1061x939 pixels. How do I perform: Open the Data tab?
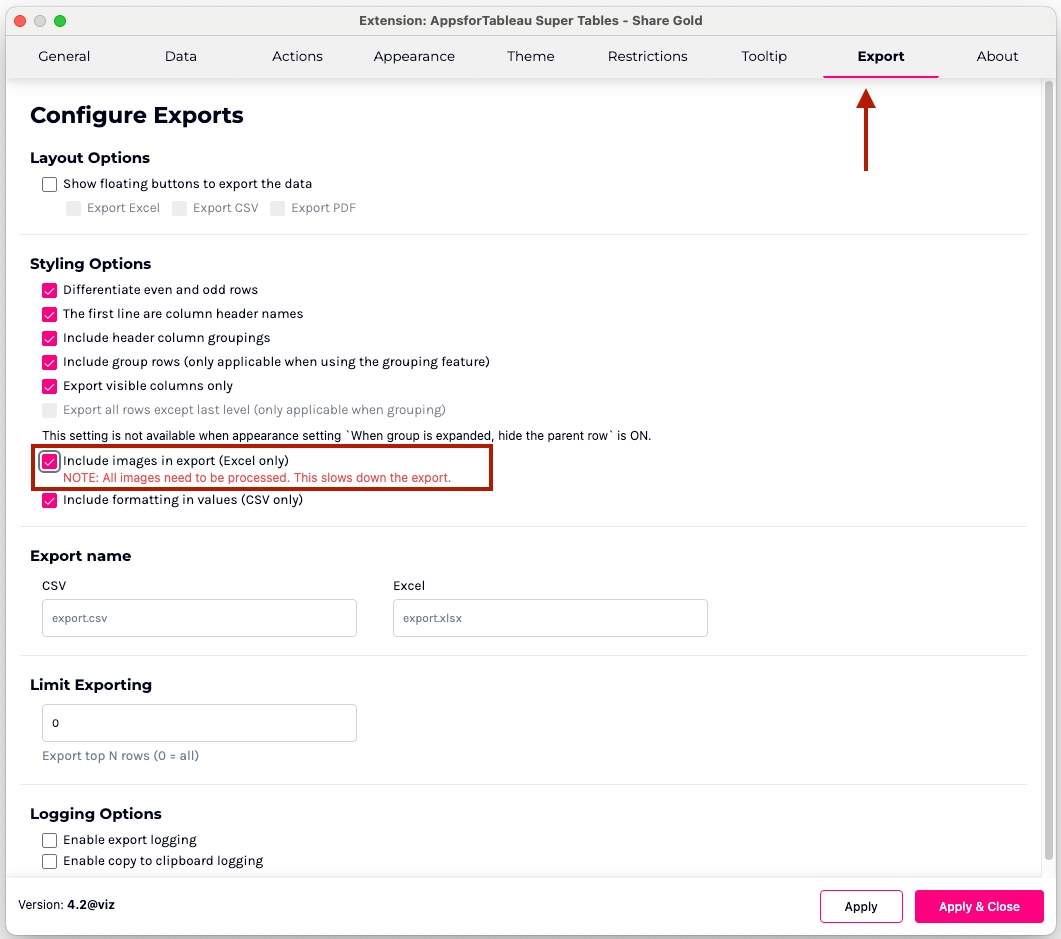tap(181, 56)
